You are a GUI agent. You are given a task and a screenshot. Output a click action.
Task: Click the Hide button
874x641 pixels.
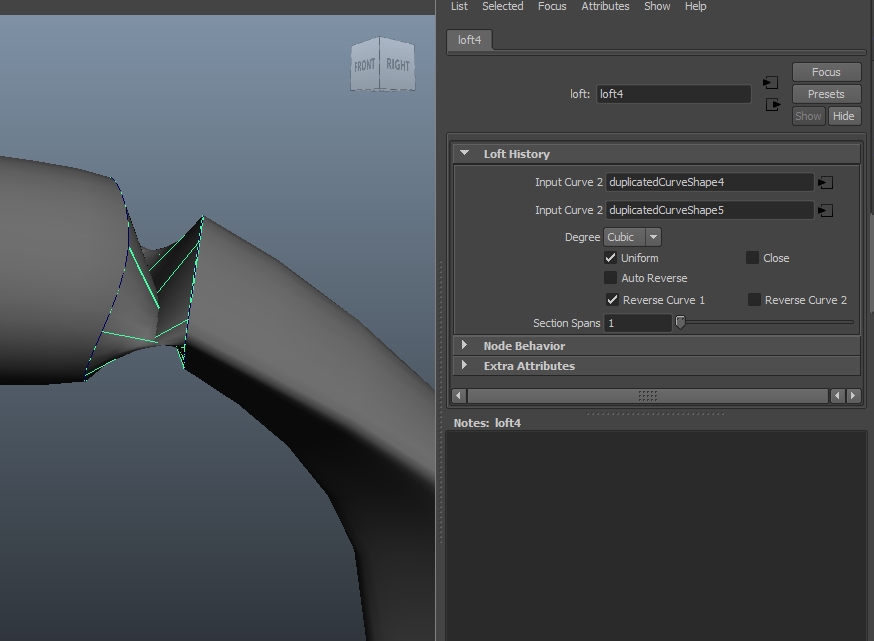(x=844, y=116)
